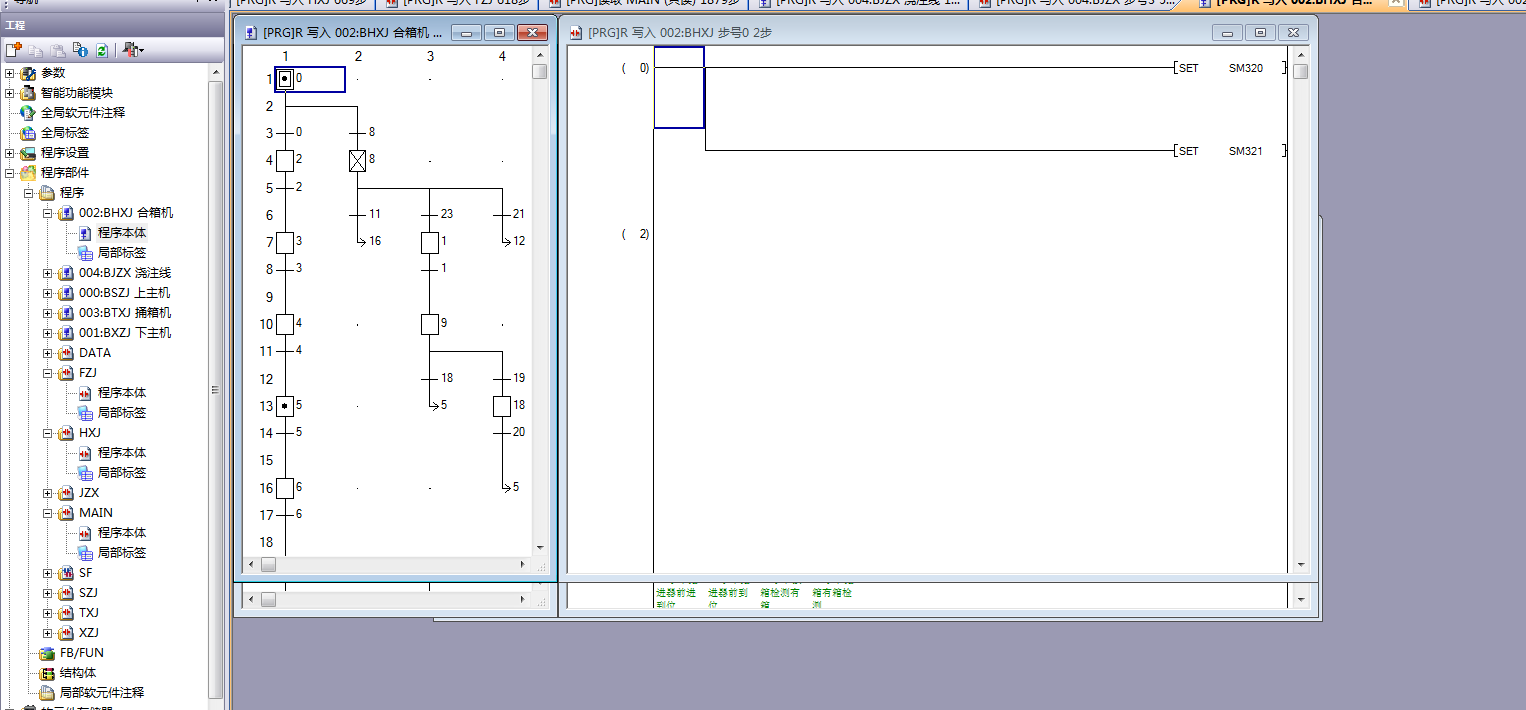
Task: Open the FB/FUN folder icon
Action: coord(47,653)
